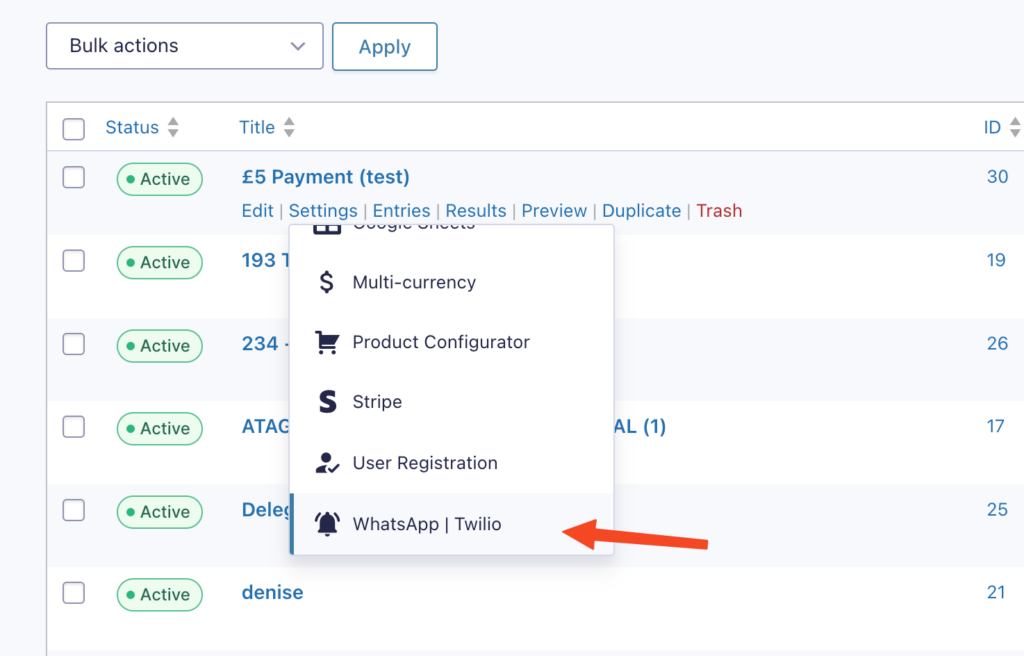The width and height of the screenshot is (1024, 656).
Task: Click the Product Configurator cart icon
Action: pos(326,342)
